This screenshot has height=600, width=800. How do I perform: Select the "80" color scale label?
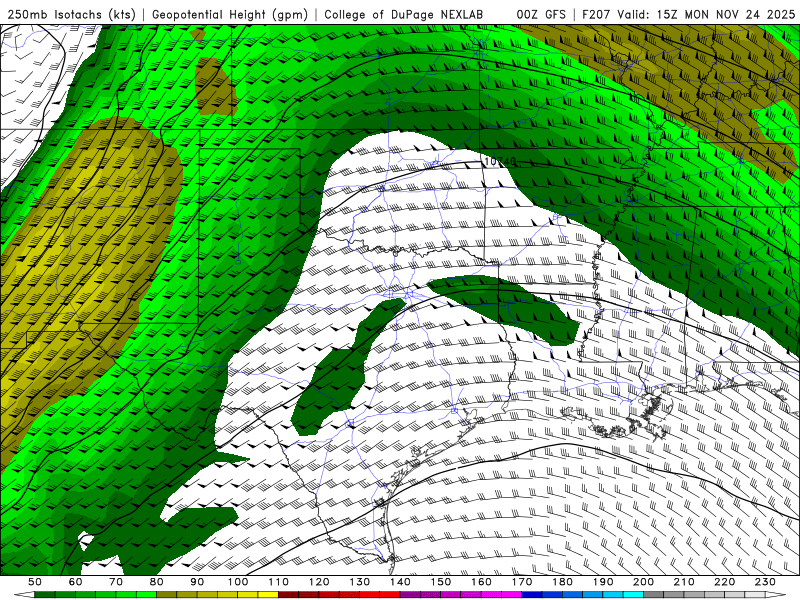point(157,582)
